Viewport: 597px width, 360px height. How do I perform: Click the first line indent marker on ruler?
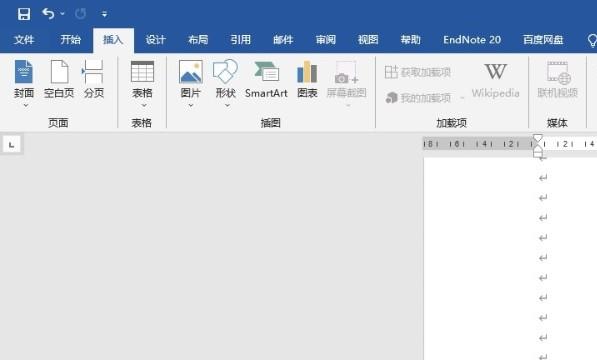538,138
